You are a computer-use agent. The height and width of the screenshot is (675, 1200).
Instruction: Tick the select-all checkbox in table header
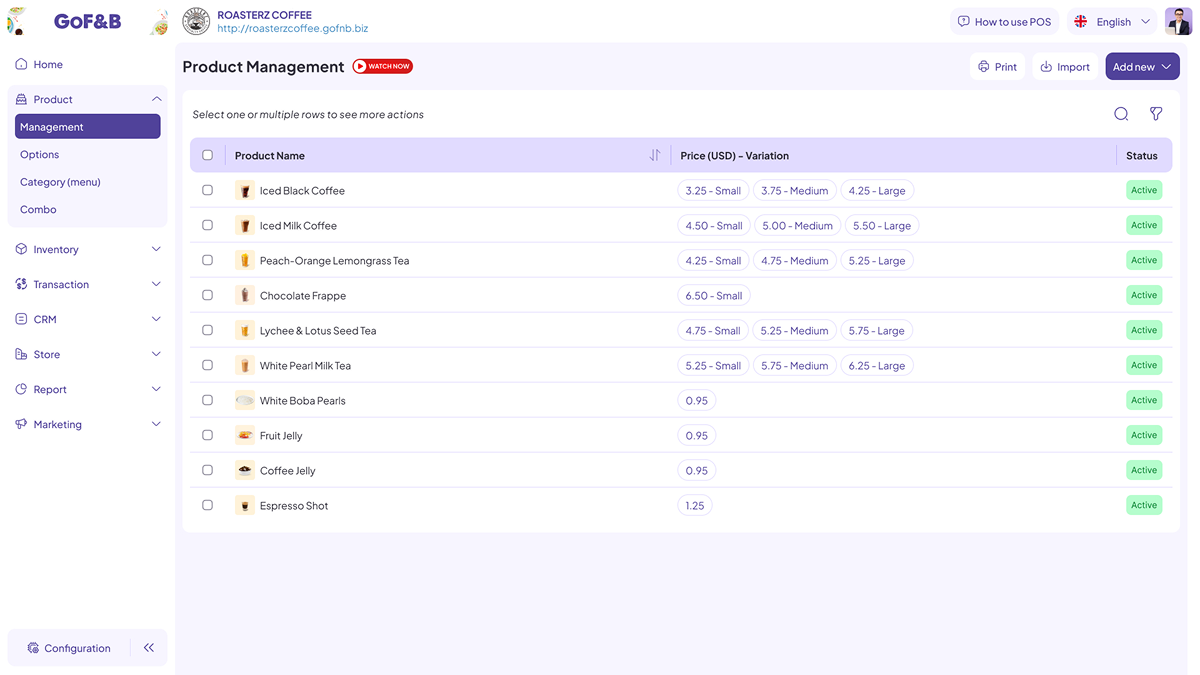click(208, 155)
